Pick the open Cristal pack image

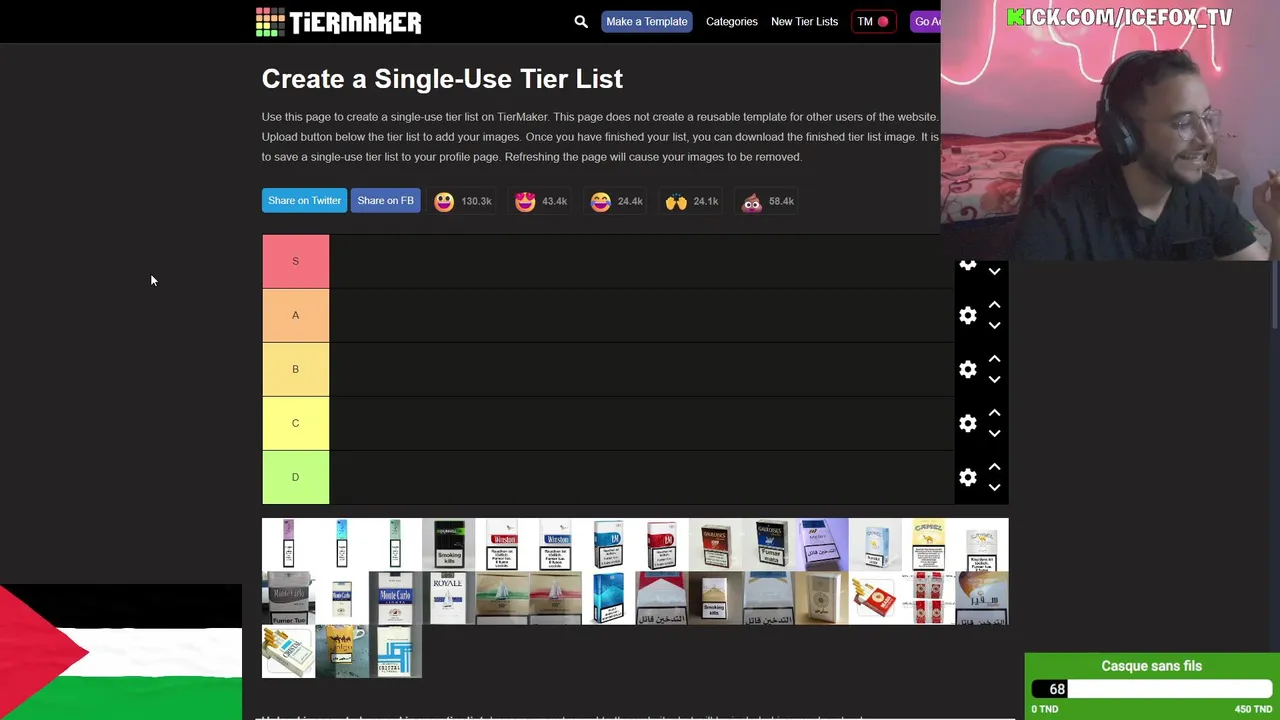288,652
